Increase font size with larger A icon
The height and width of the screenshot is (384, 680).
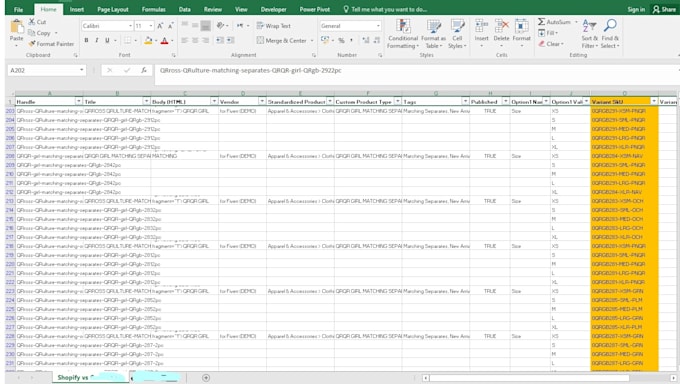pos(160,26)
